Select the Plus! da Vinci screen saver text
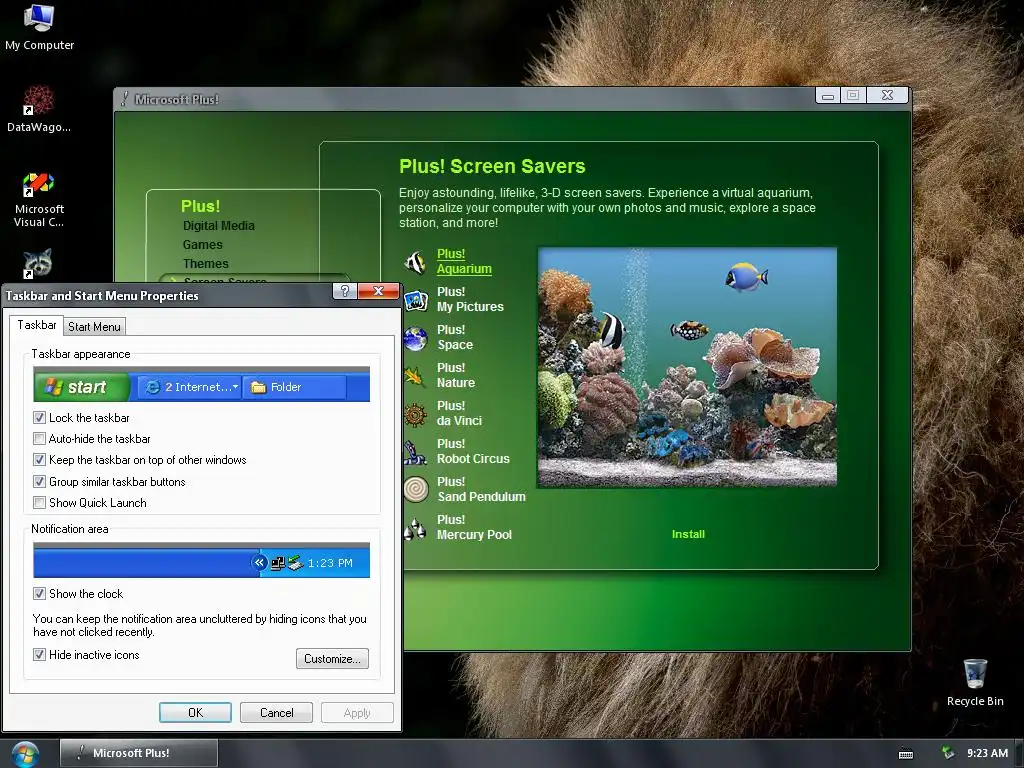This screenshot has width=1024, height=768. pyautogui.click(x=460, y=413)
